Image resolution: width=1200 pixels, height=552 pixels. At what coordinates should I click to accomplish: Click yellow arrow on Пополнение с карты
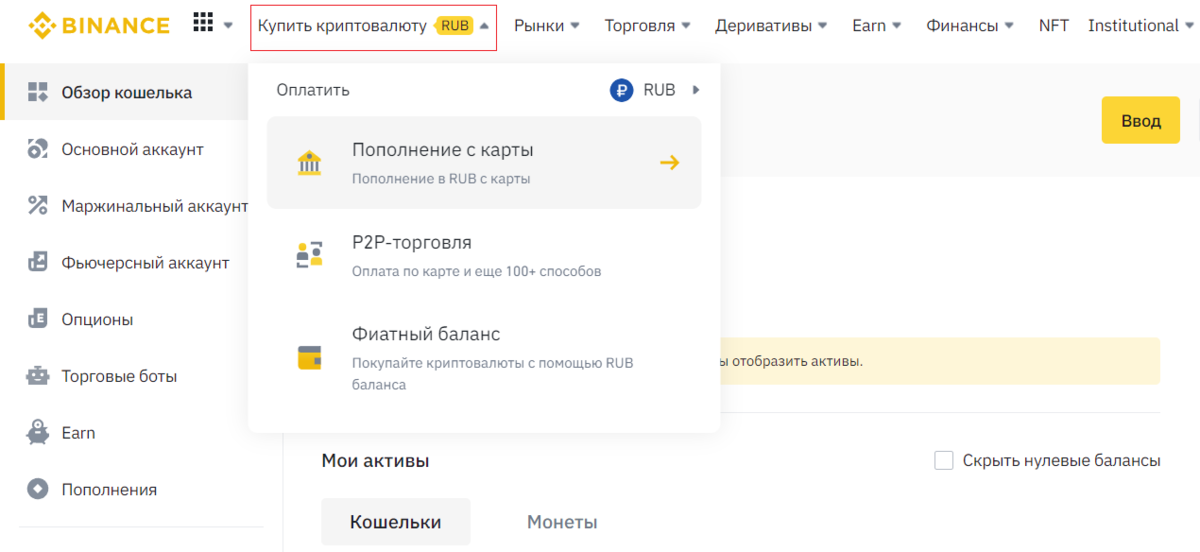pyautogui.click(x=670, y=162)
